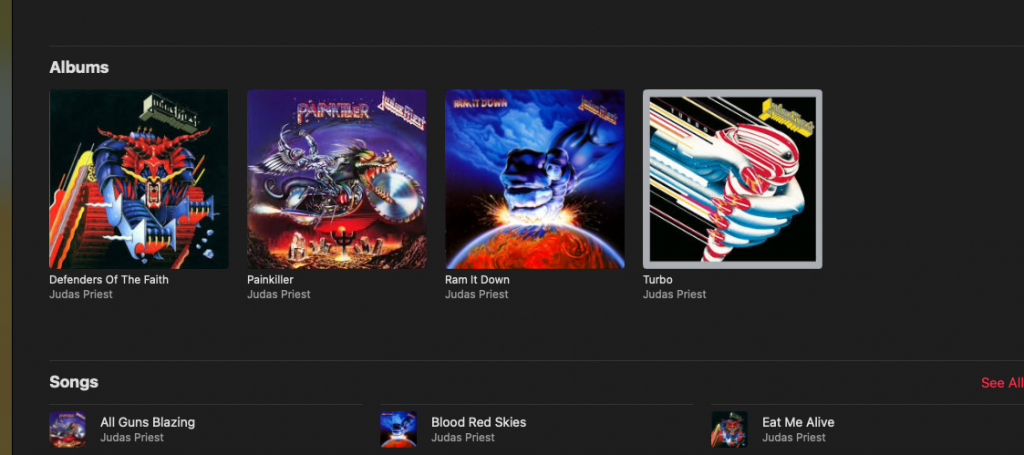The image size is (1024, 455).
Task: Open the Defenders Of The Faith album cover
Action: coord(138,179)
